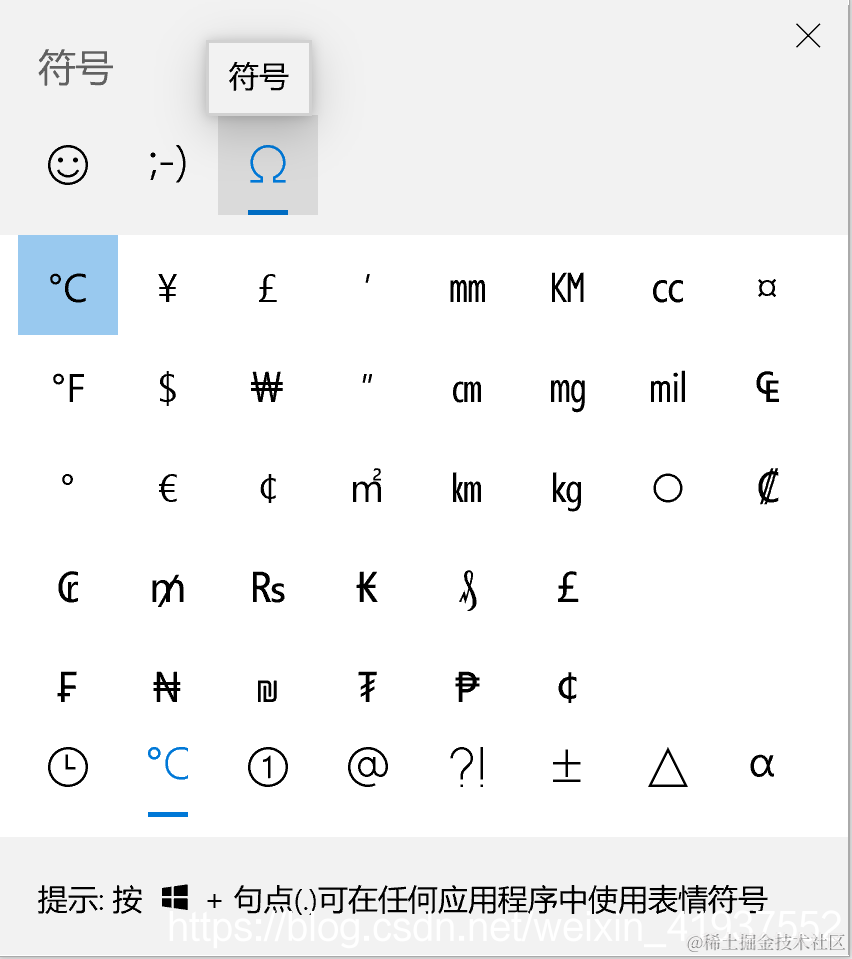Insert the kg unit symbol

pos(567,488)
